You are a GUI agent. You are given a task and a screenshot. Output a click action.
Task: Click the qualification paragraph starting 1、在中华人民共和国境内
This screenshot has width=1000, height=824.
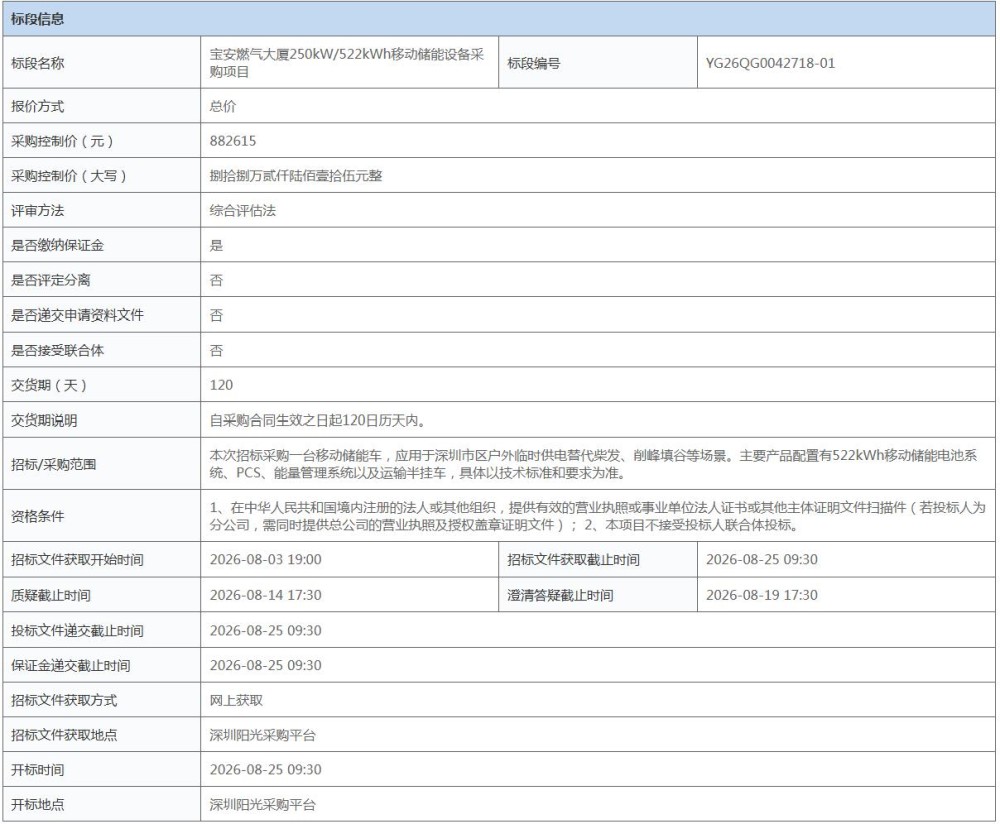[x=598, y=516]
